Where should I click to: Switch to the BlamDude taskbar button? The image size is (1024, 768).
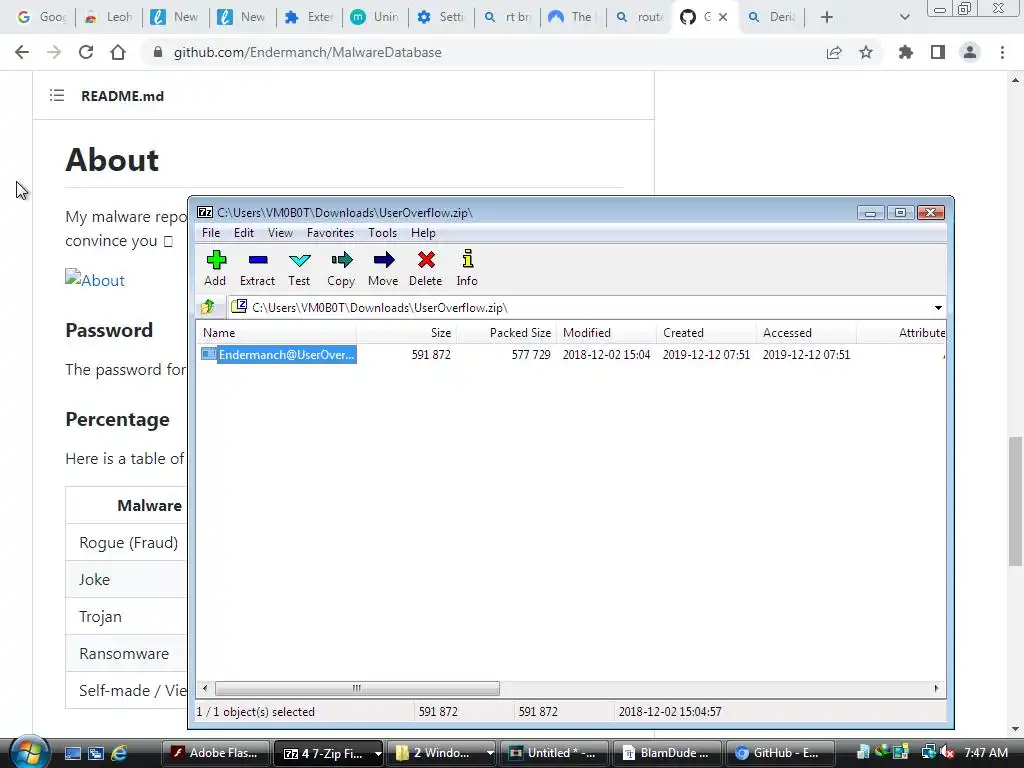point(667,753)
